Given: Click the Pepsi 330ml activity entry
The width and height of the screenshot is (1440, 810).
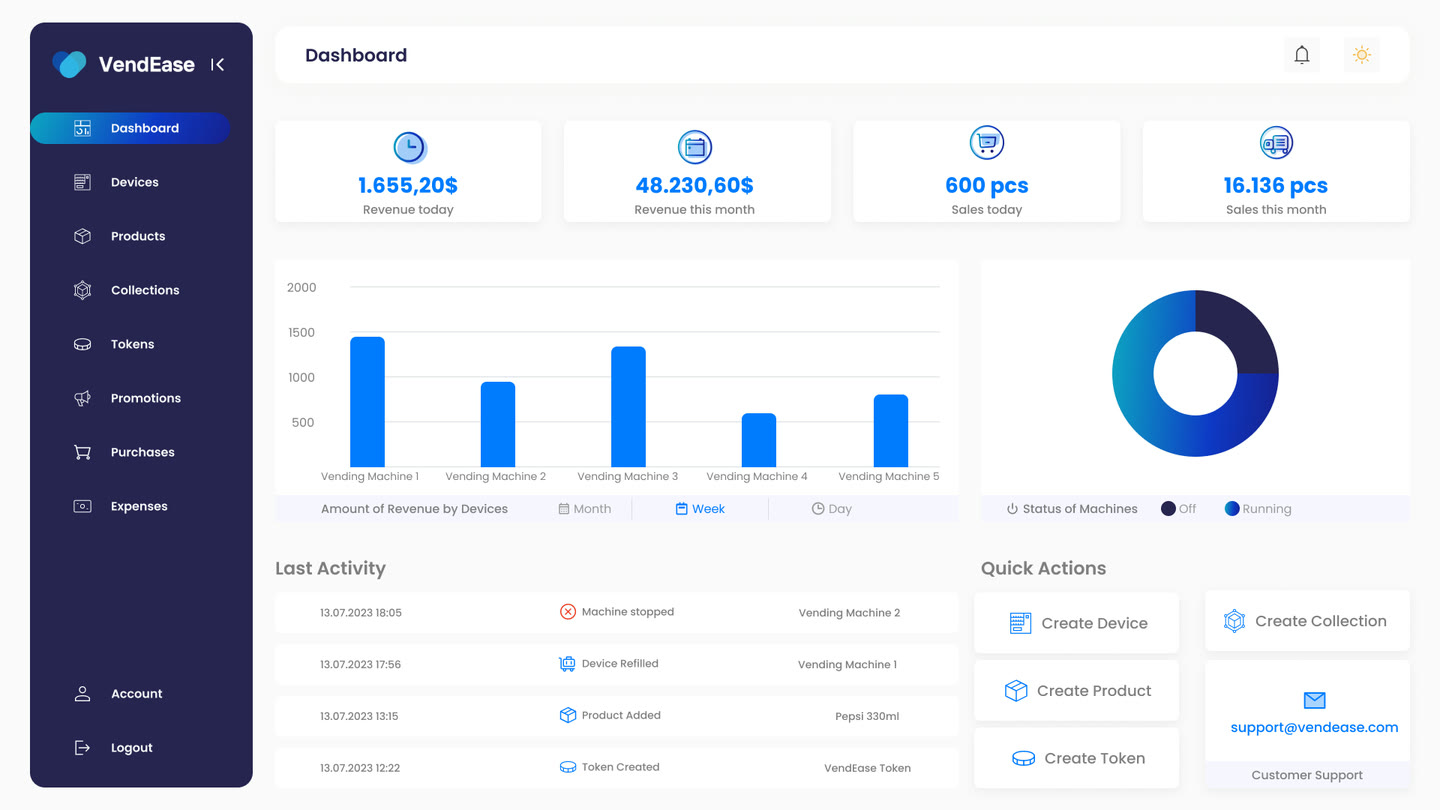Looking at the screenshot, I should (867, 717).
